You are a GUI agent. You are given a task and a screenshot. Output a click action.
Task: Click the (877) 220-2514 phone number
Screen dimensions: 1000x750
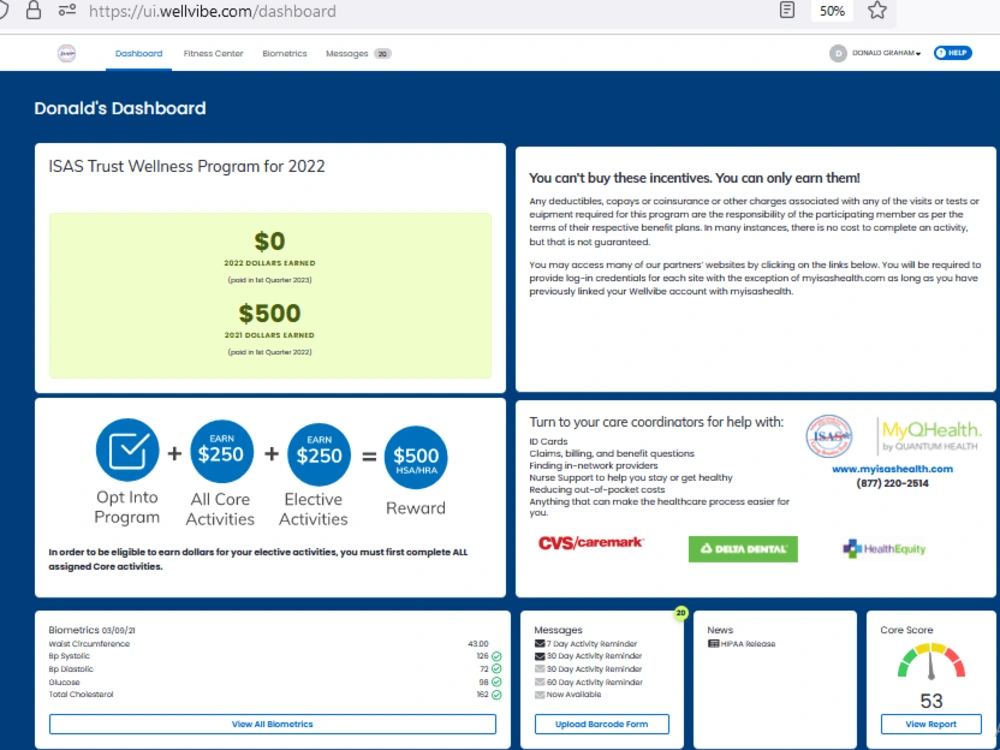click(892, 483)
